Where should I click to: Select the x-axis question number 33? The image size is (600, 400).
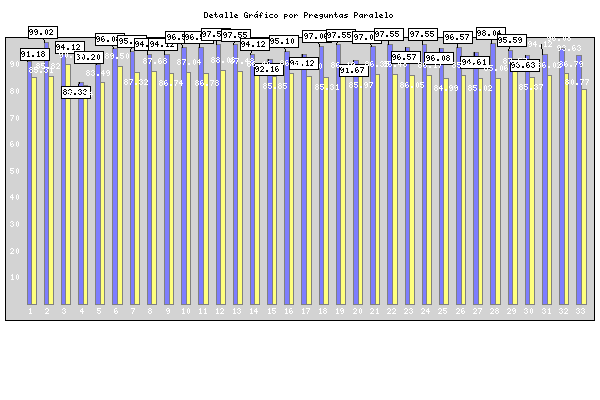coord(580,311)
